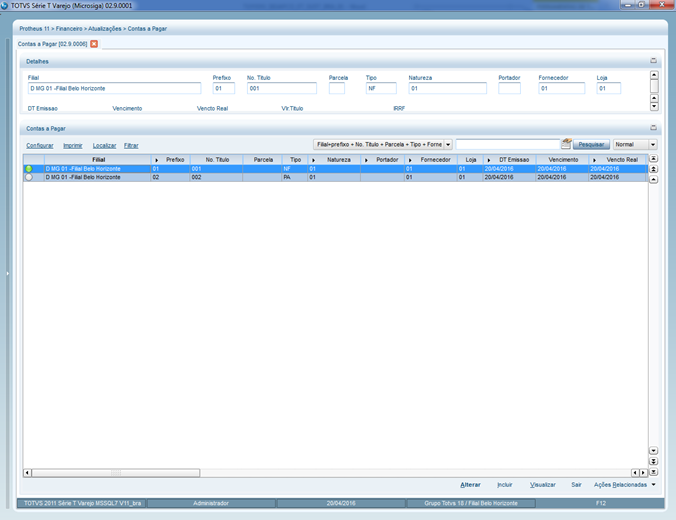
Task: Click Atualizações in the breadcrumb
Action: [x=105, y=28]
